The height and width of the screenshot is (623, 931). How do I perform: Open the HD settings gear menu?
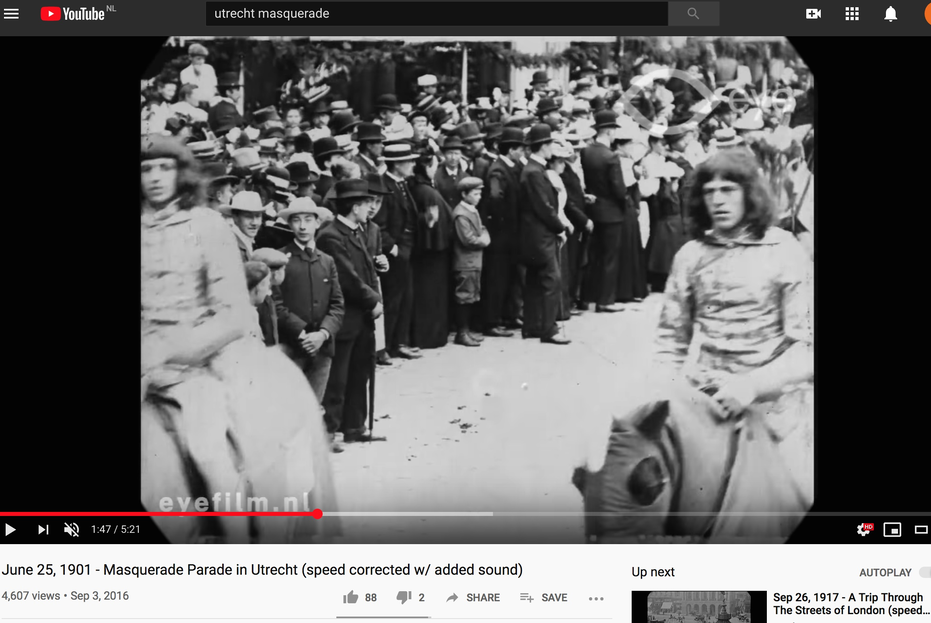[863, 529]
